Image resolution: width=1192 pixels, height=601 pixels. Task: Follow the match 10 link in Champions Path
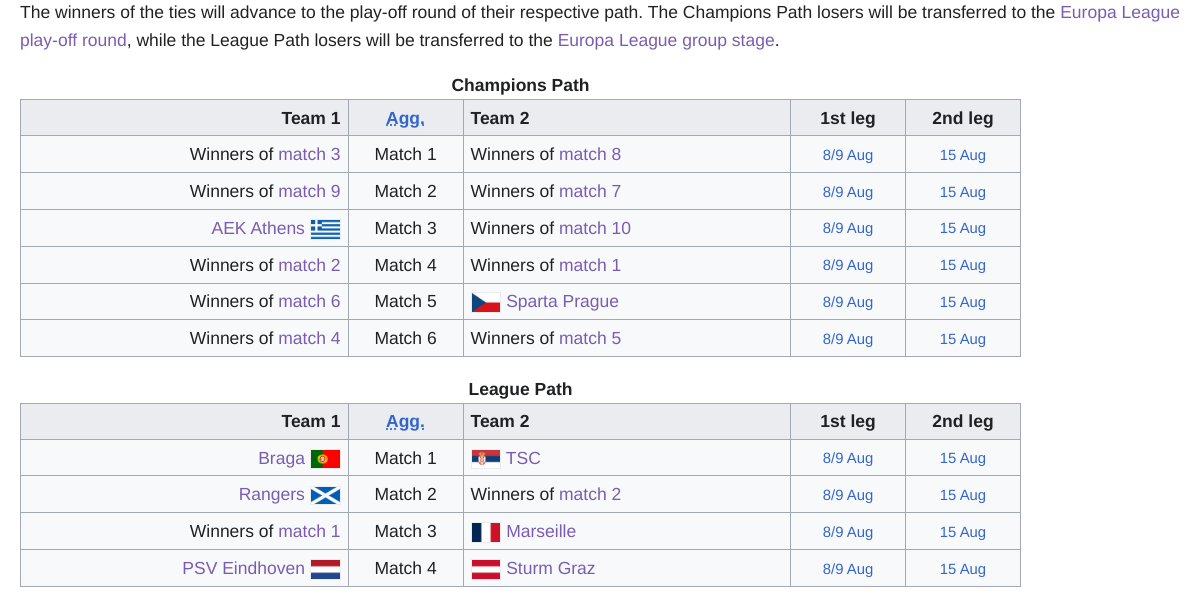click(594, 228)
